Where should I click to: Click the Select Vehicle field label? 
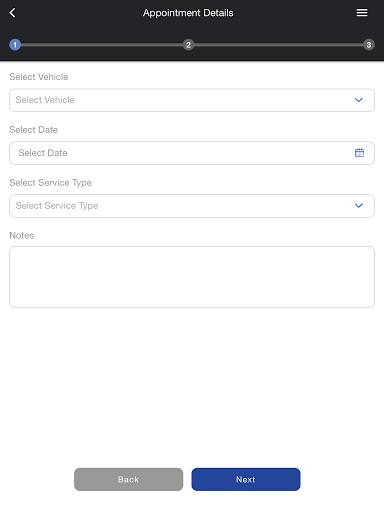[39, 77]
